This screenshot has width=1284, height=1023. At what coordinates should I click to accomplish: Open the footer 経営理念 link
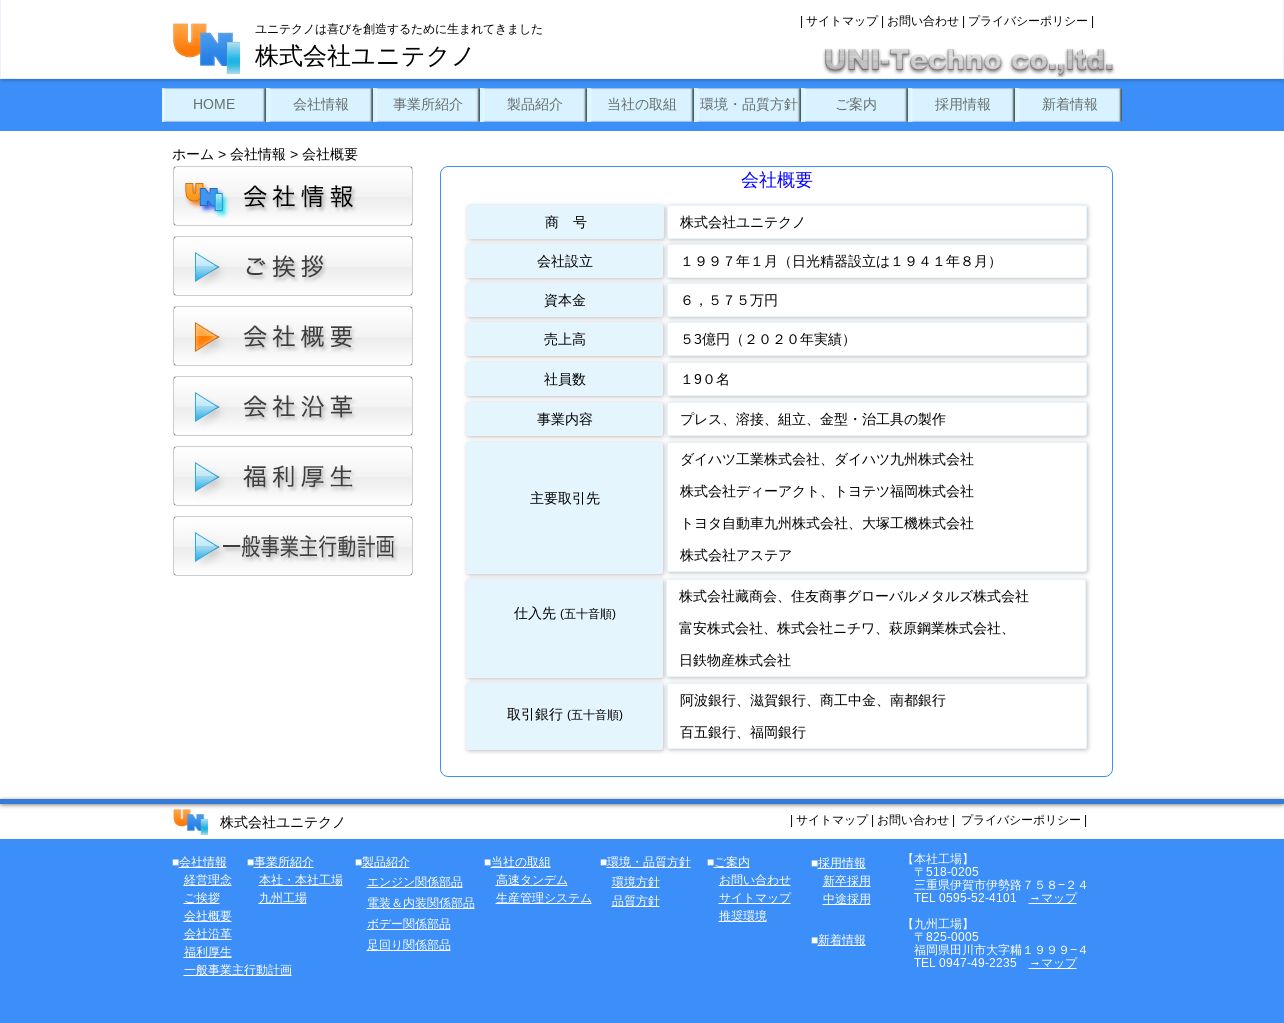(208, 880)
